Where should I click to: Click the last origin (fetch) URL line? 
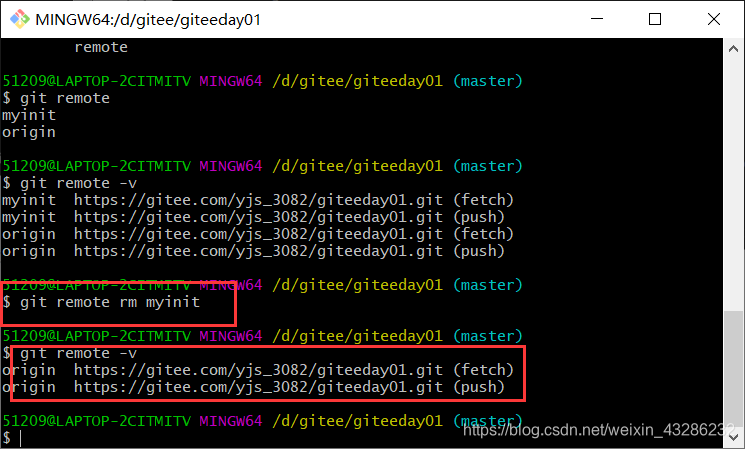tap(258, 370)
